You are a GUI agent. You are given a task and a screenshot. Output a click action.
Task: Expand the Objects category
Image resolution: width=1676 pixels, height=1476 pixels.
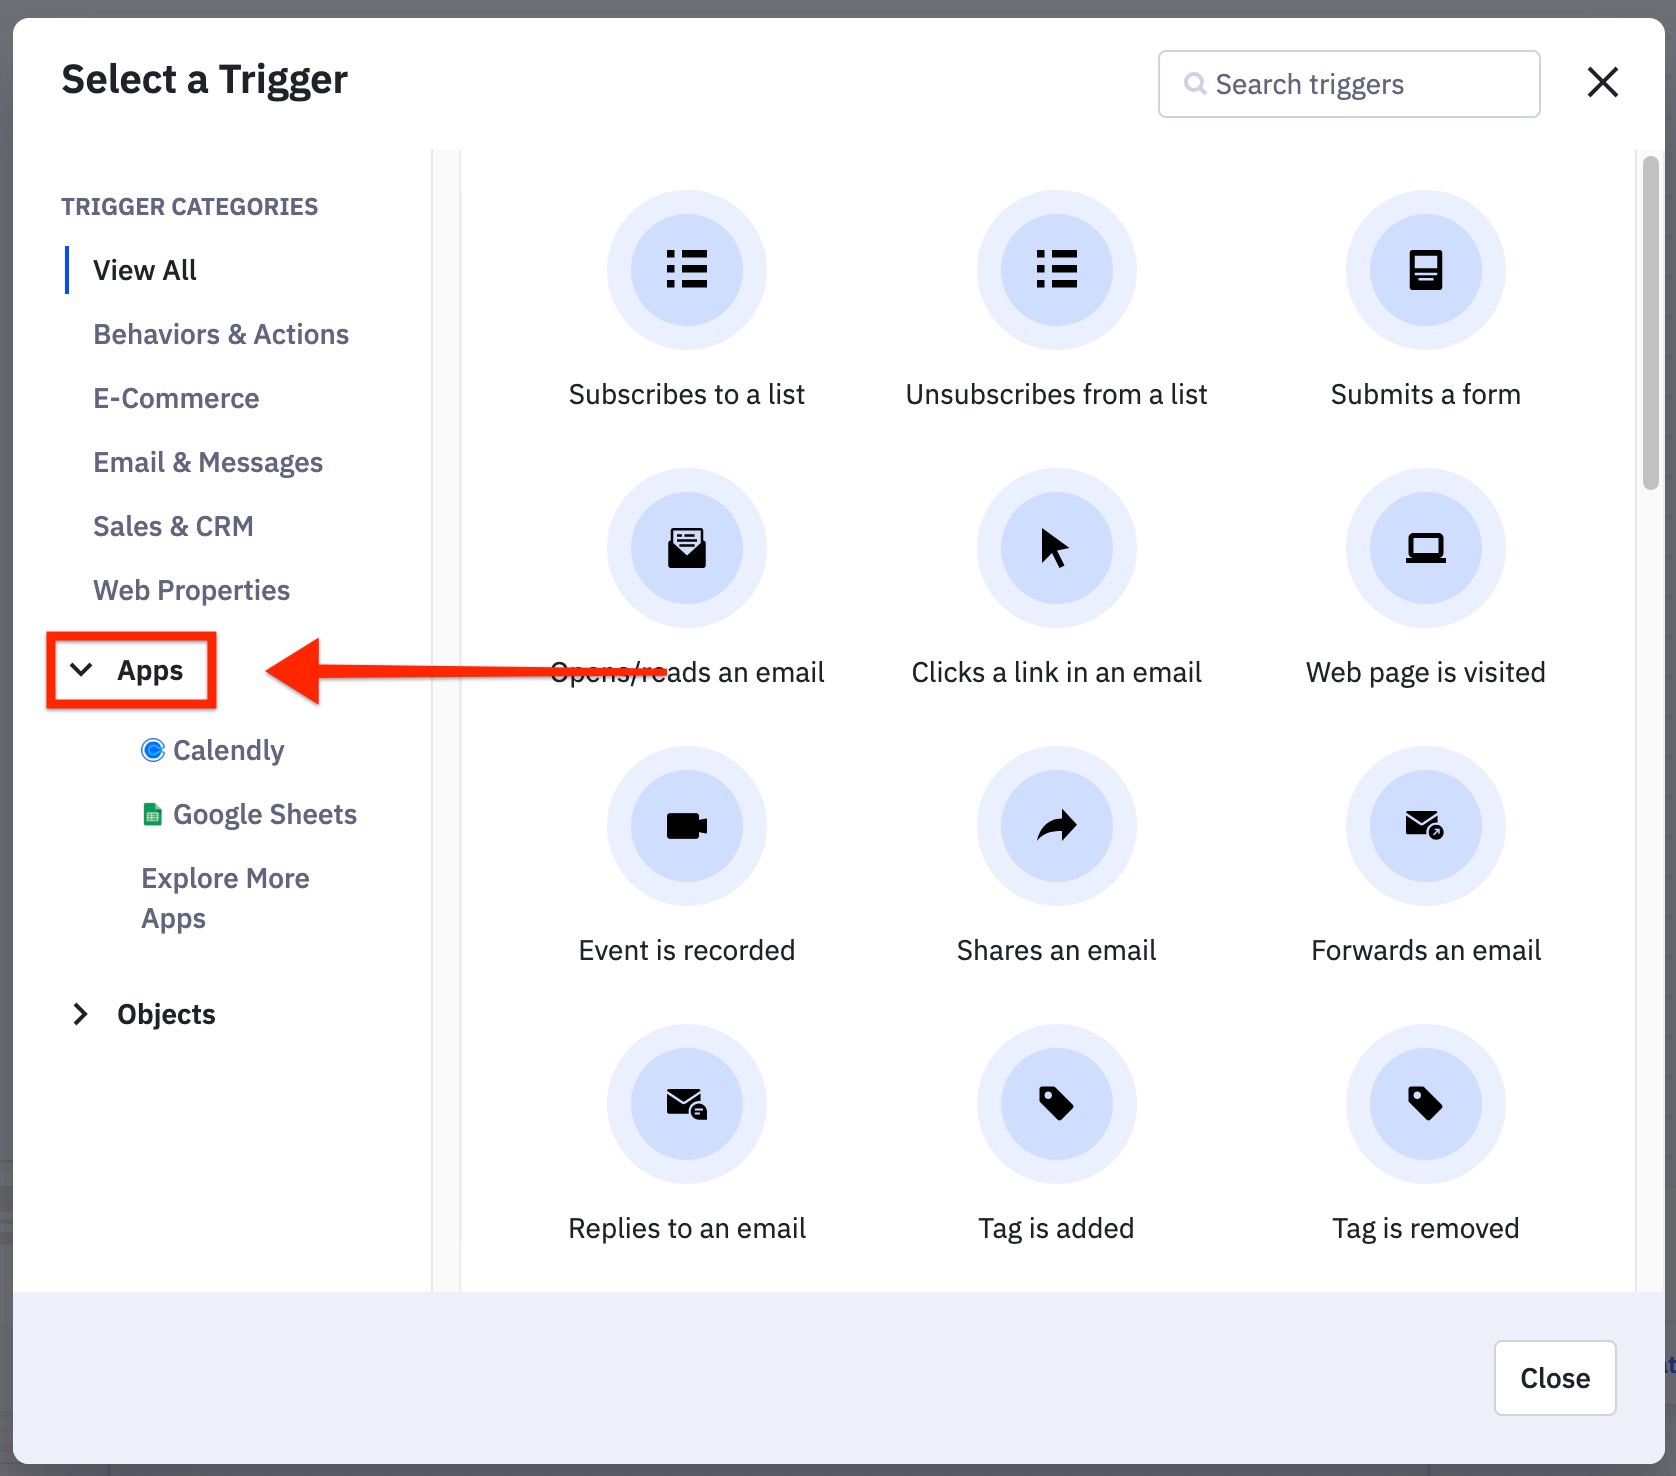[82, 1014]
